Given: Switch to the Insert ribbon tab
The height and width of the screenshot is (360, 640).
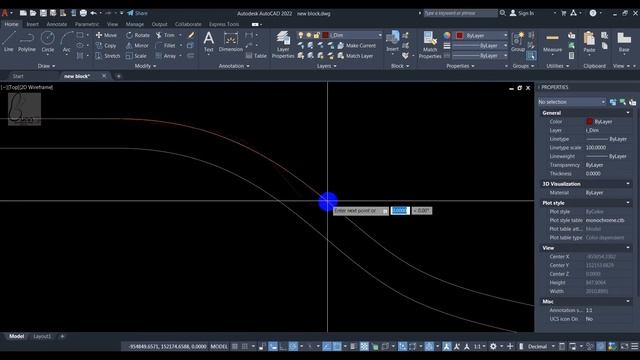Looking at the screenshot, I should (x=32, y=24).
